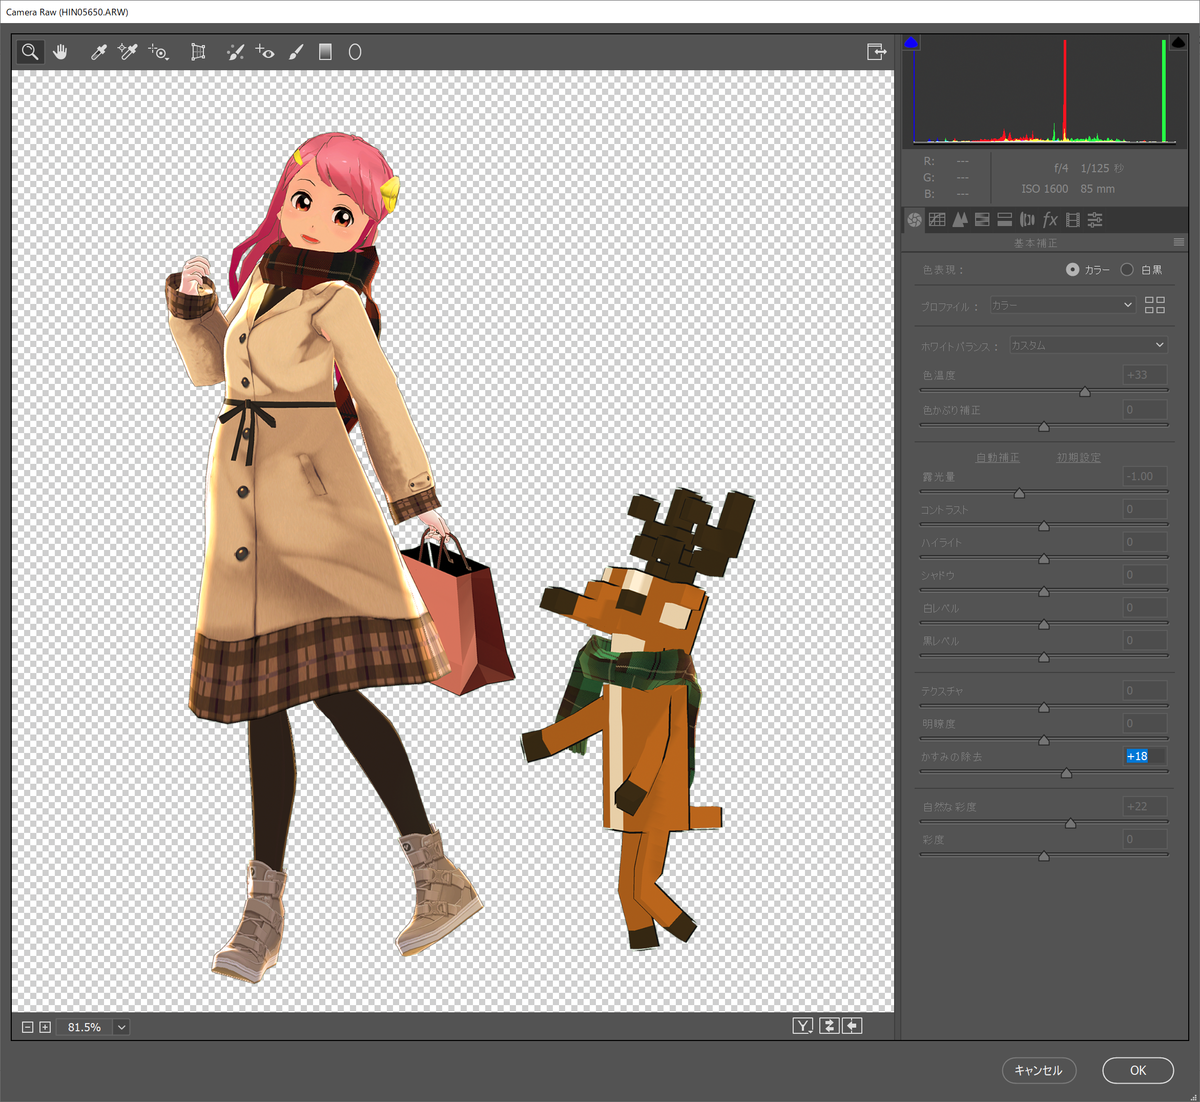
Task: Adjust the テクスチャ slider handle
Action: point(1044,707)
